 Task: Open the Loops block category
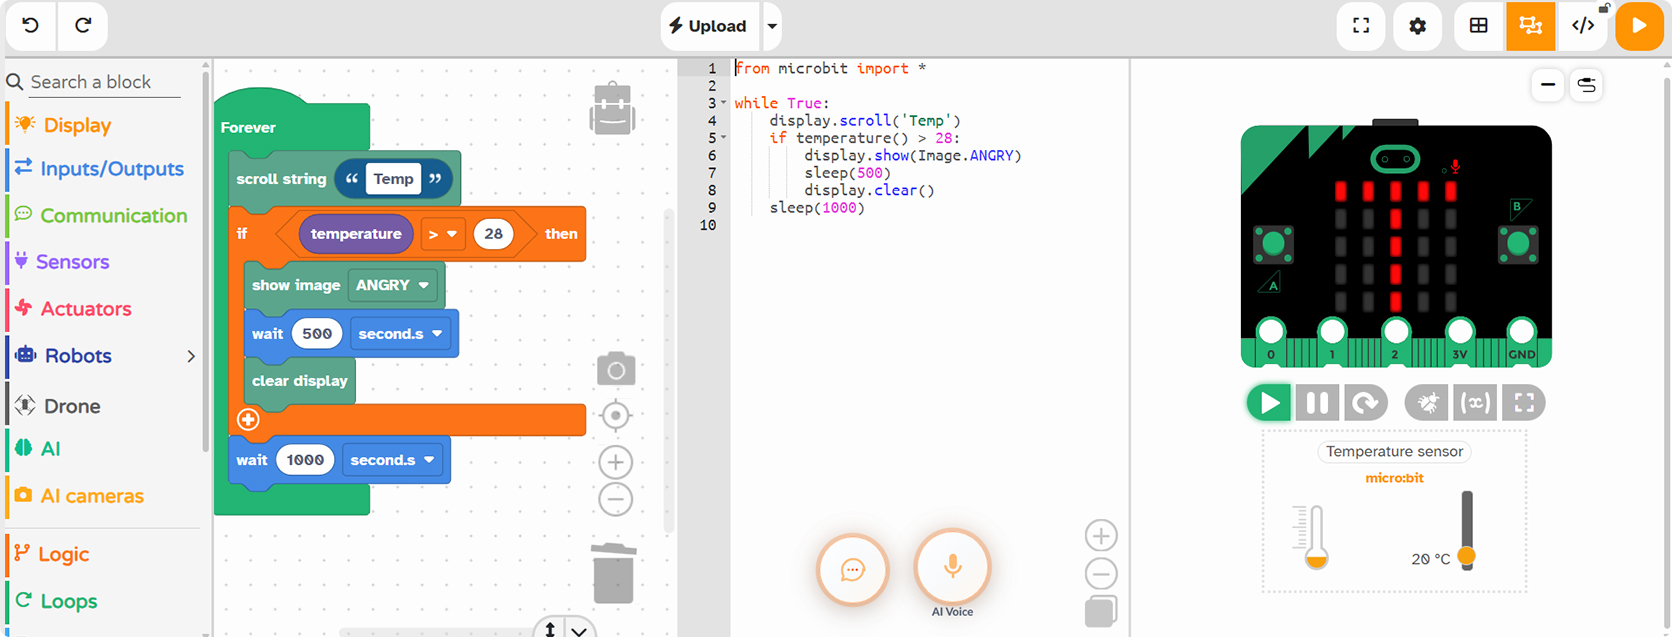pyautogui.click(x=69, y=601)
